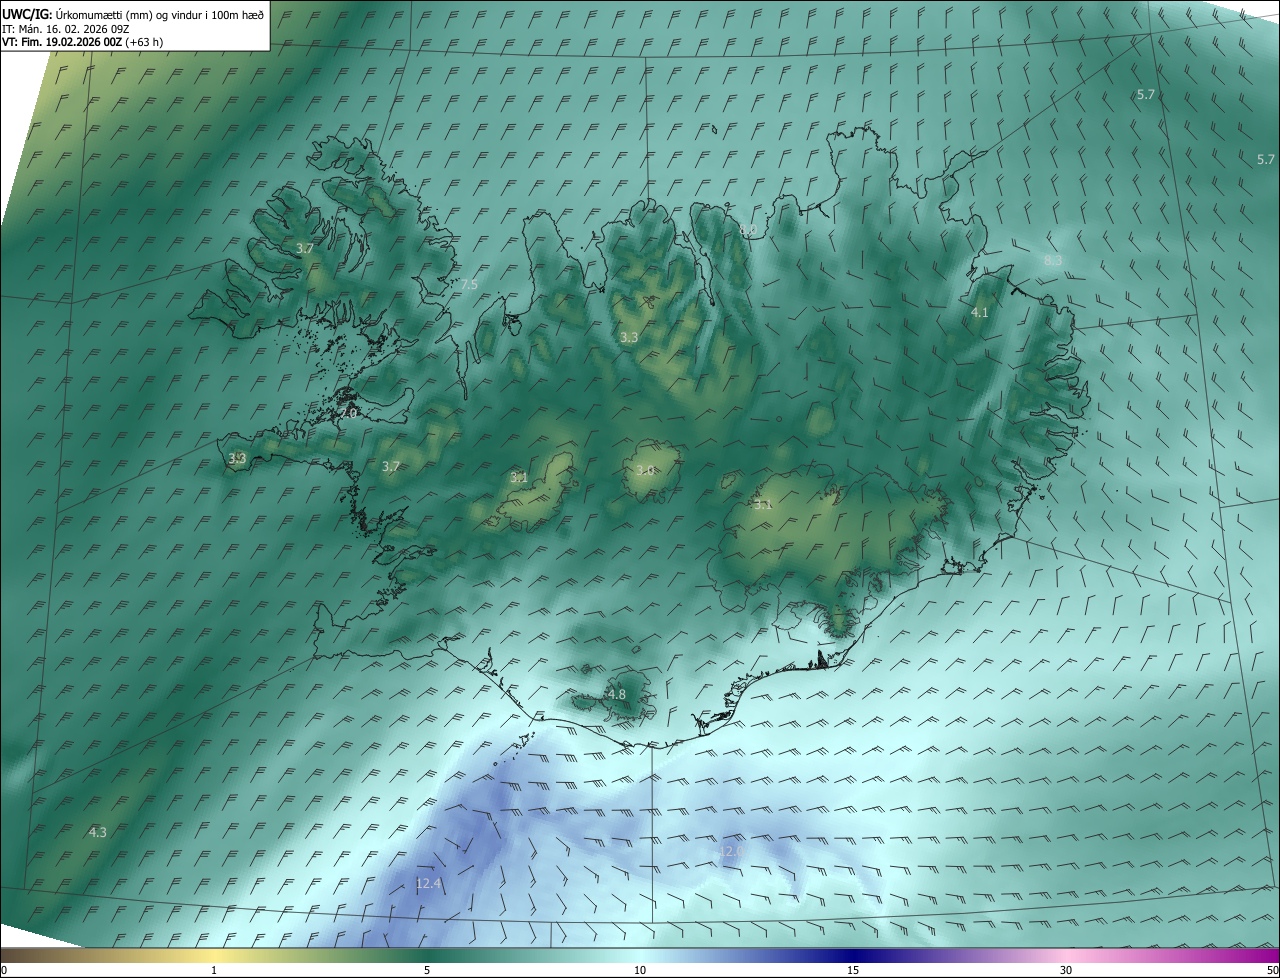Click the 30 tick on the color legend

tap(1066, 970)
